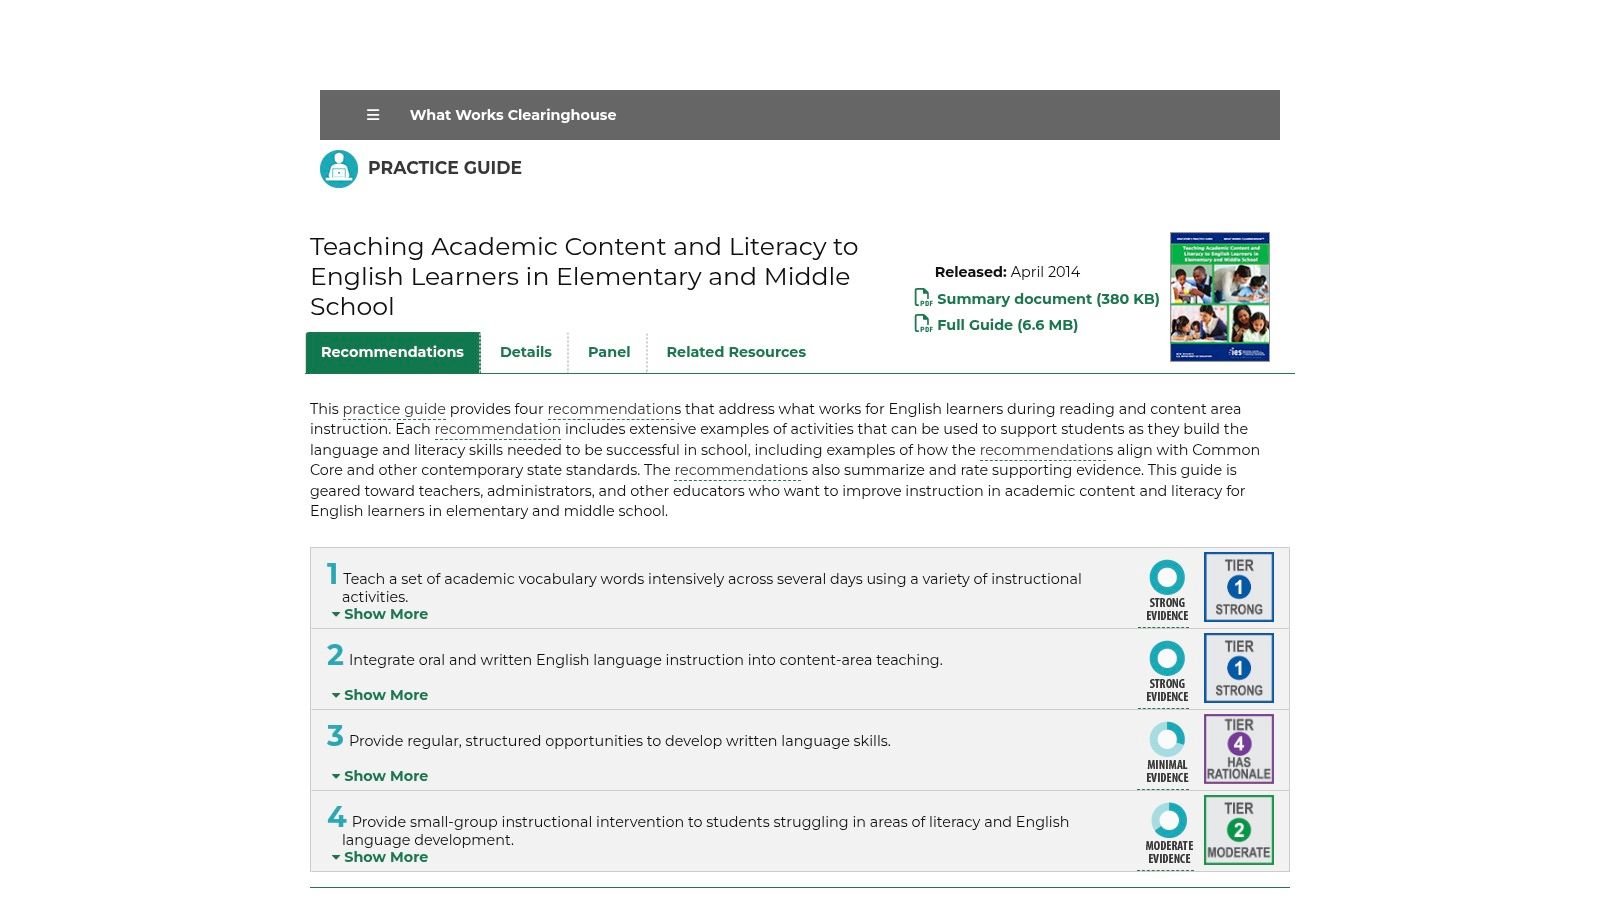
Task: Open What Works Clearinghouse header link
Action: point(513,115)
